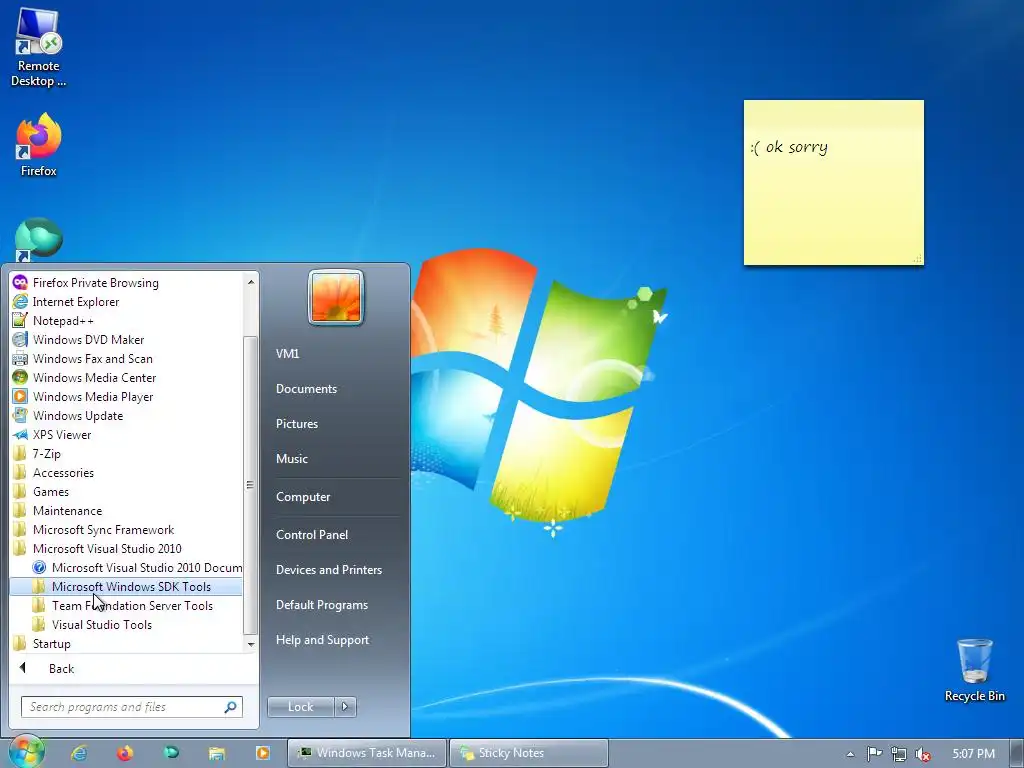Click the Firefox Private Browsing icon

coord(20,283)
